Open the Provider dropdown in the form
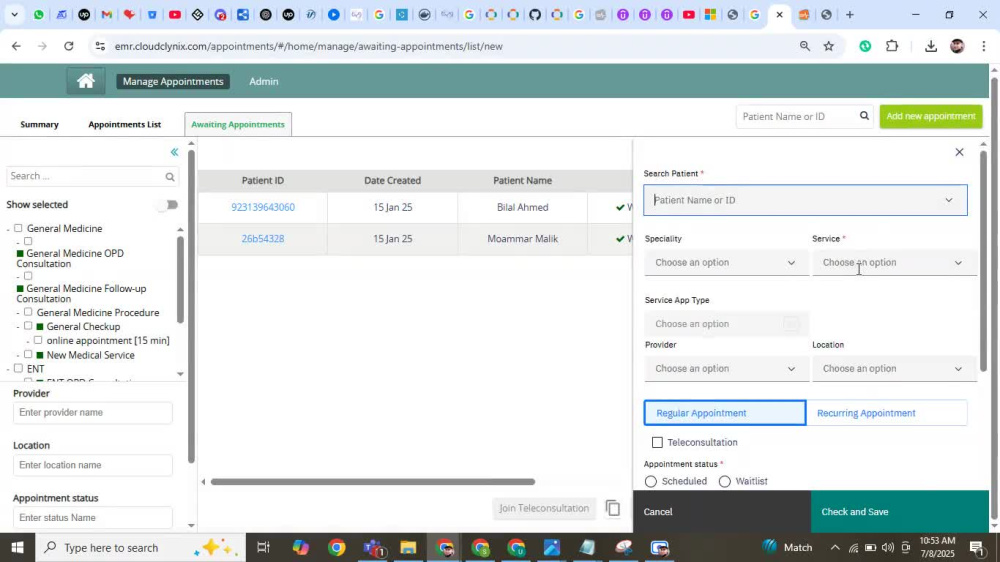1000x562 pixels. 726,369
